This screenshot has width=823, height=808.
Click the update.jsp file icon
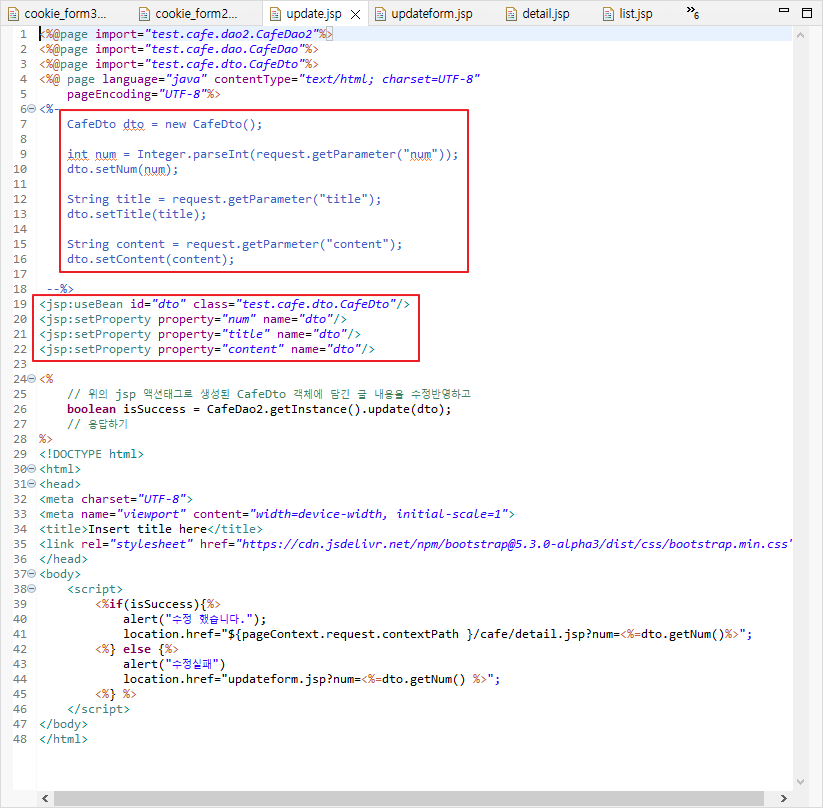click(x=275, y=14)
